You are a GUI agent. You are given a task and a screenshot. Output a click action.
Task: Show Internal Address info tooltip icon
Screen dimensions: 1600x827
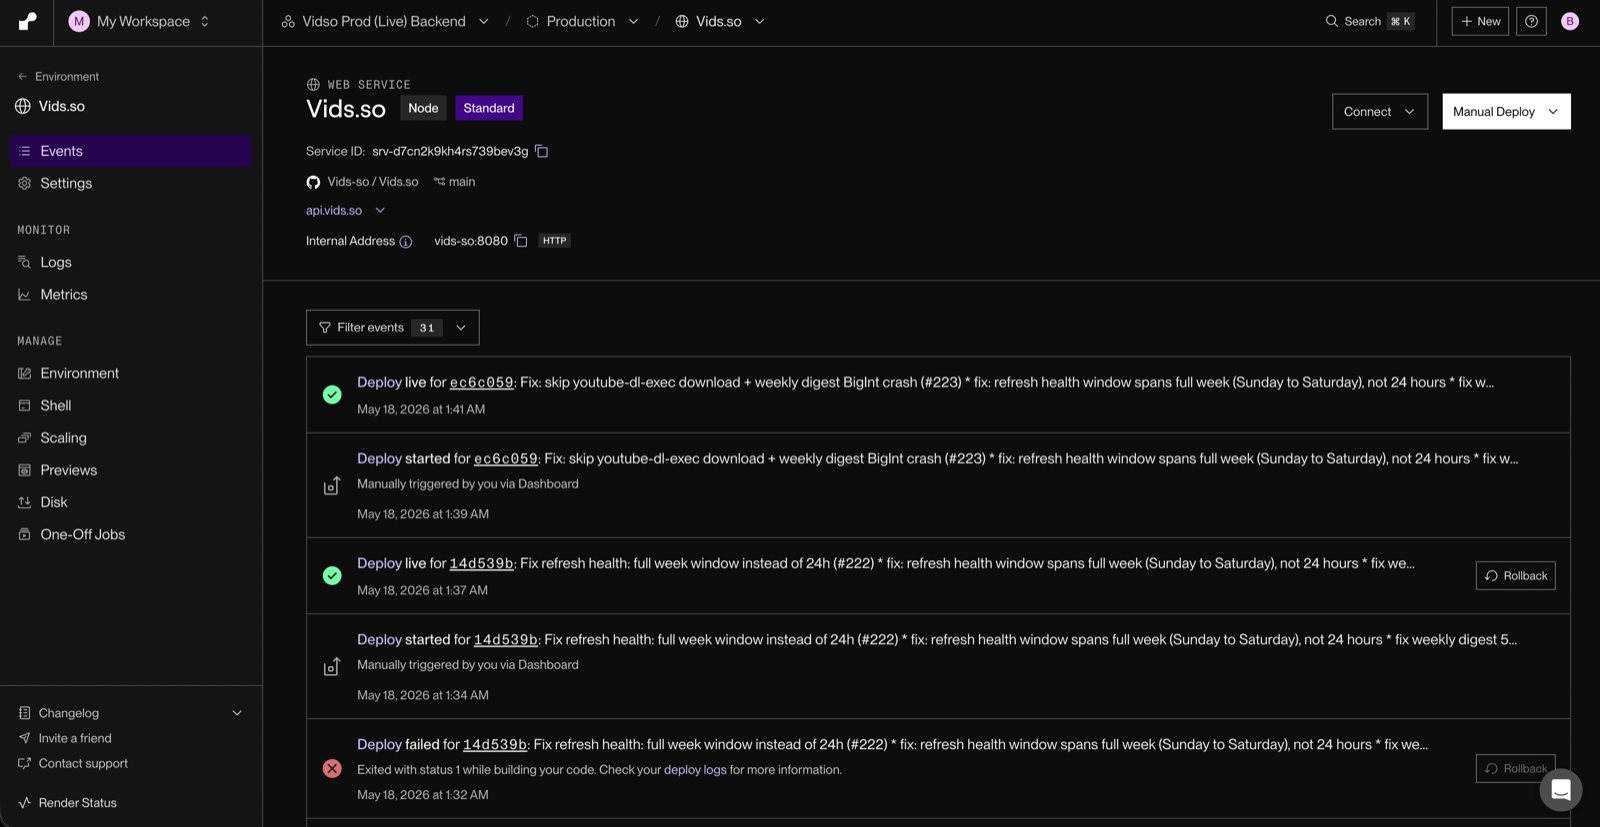[406, 242]
